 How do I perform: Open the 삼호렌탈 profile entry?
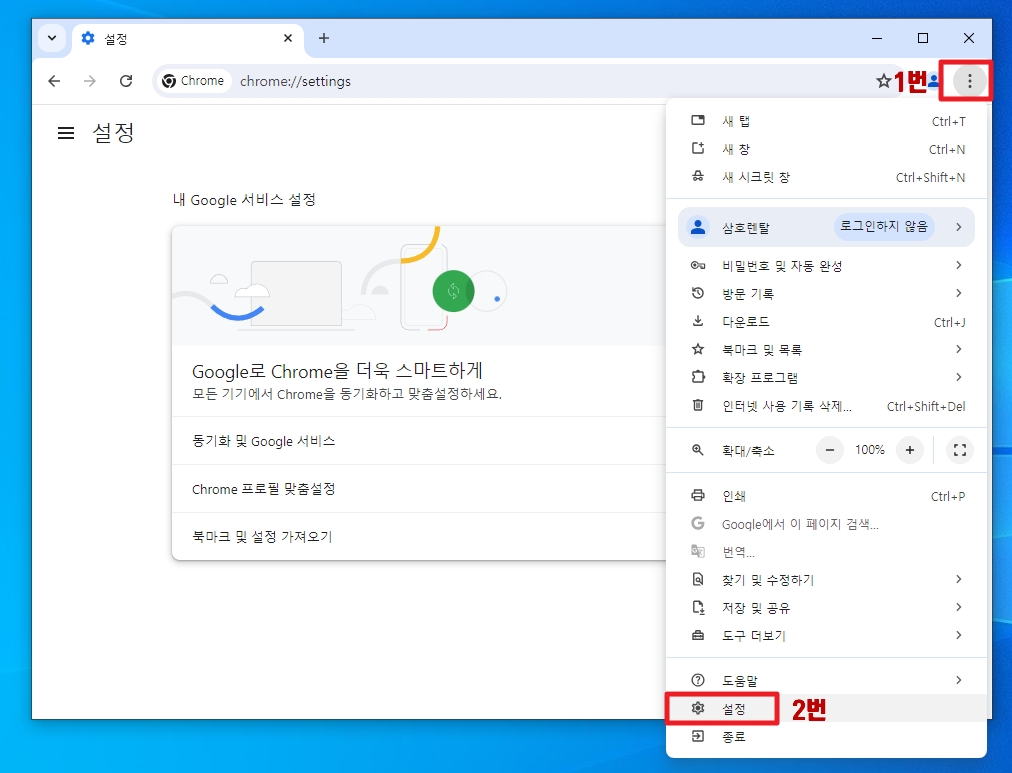pos(826,227)
